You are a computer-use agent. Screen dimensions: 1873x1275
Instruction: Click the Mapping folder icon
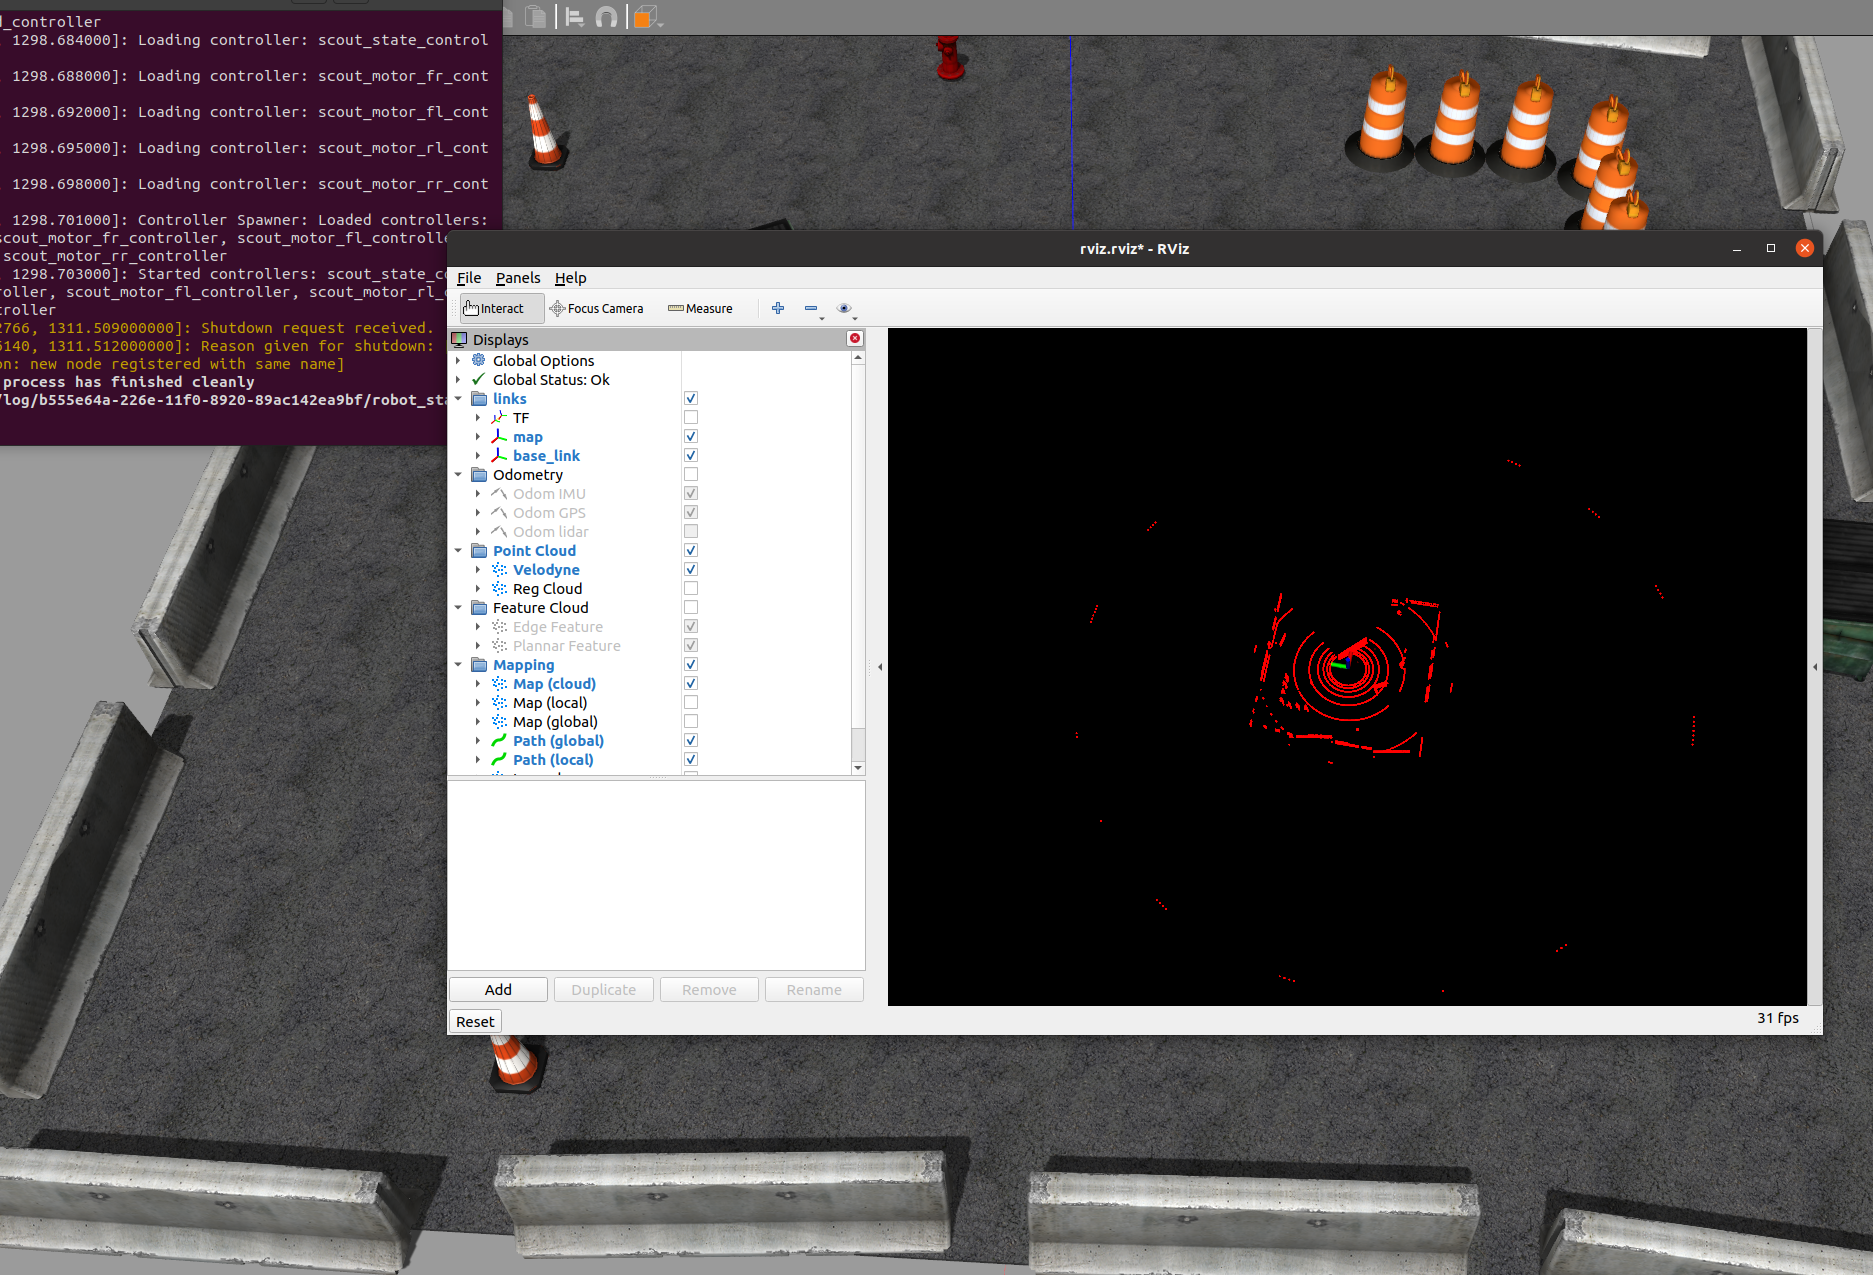pyautogui.click(x=479, y=664)
